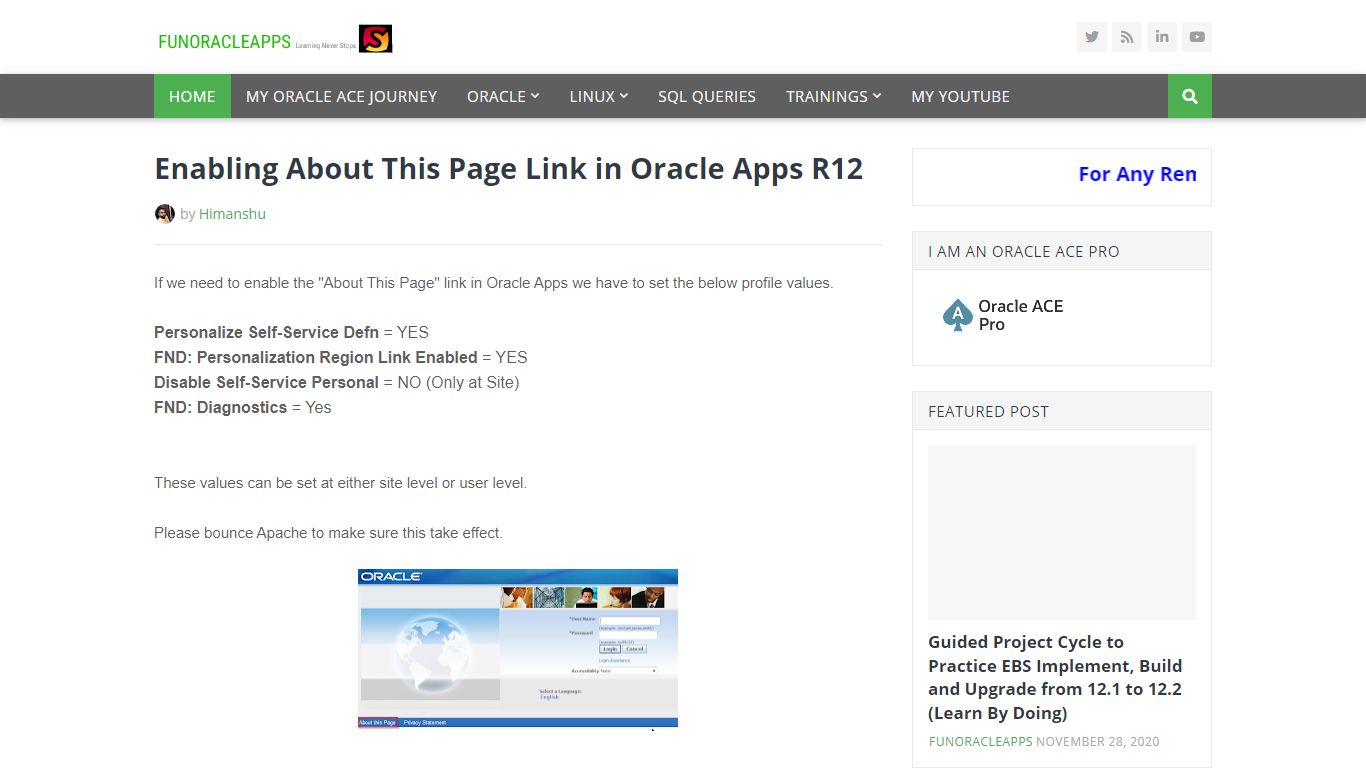Screen dimensions: 1366x768
Task: Click the FUNORACLEAPPS post author label
Action: tap(980, 742)
